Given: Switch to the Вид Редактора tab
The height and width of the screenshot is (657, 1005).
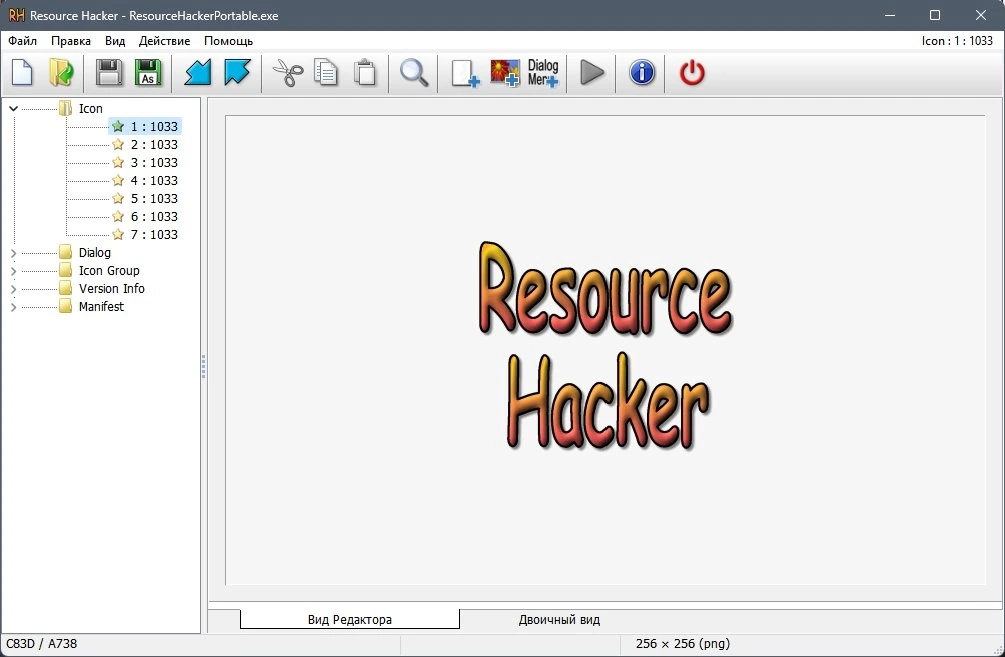Looking at the screenshot, I should click(349, 619).
